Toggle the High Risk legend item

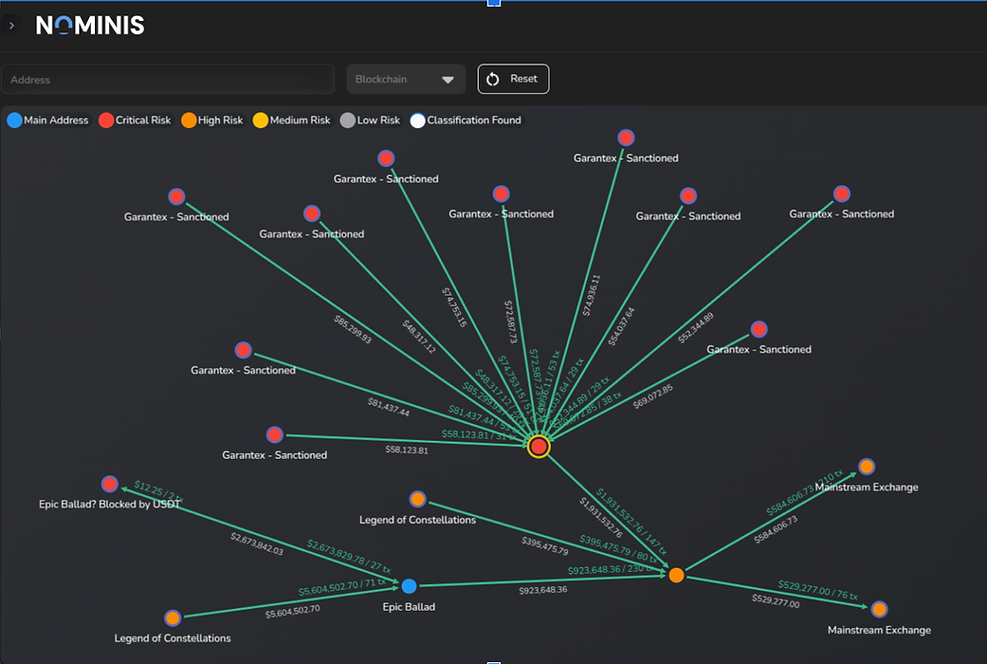pyautogui.click(x=212, y=120)
